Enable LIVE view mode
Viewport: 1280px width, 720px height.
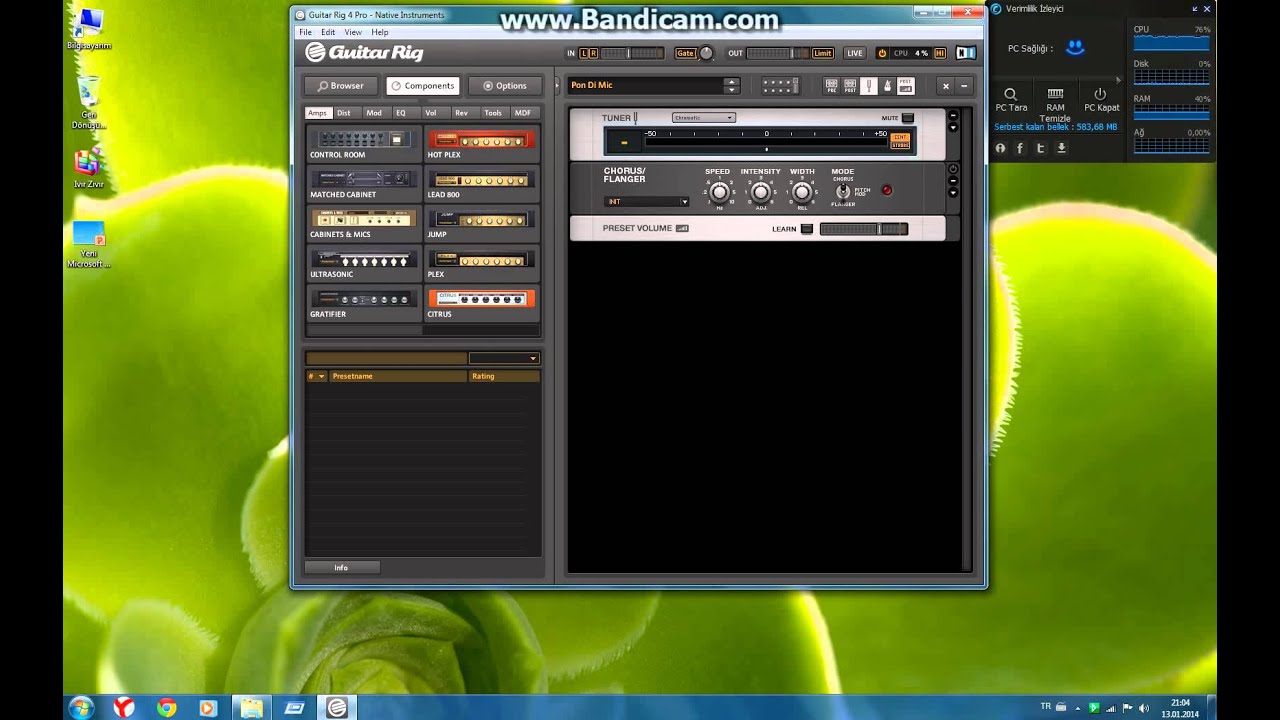[854, 53]
